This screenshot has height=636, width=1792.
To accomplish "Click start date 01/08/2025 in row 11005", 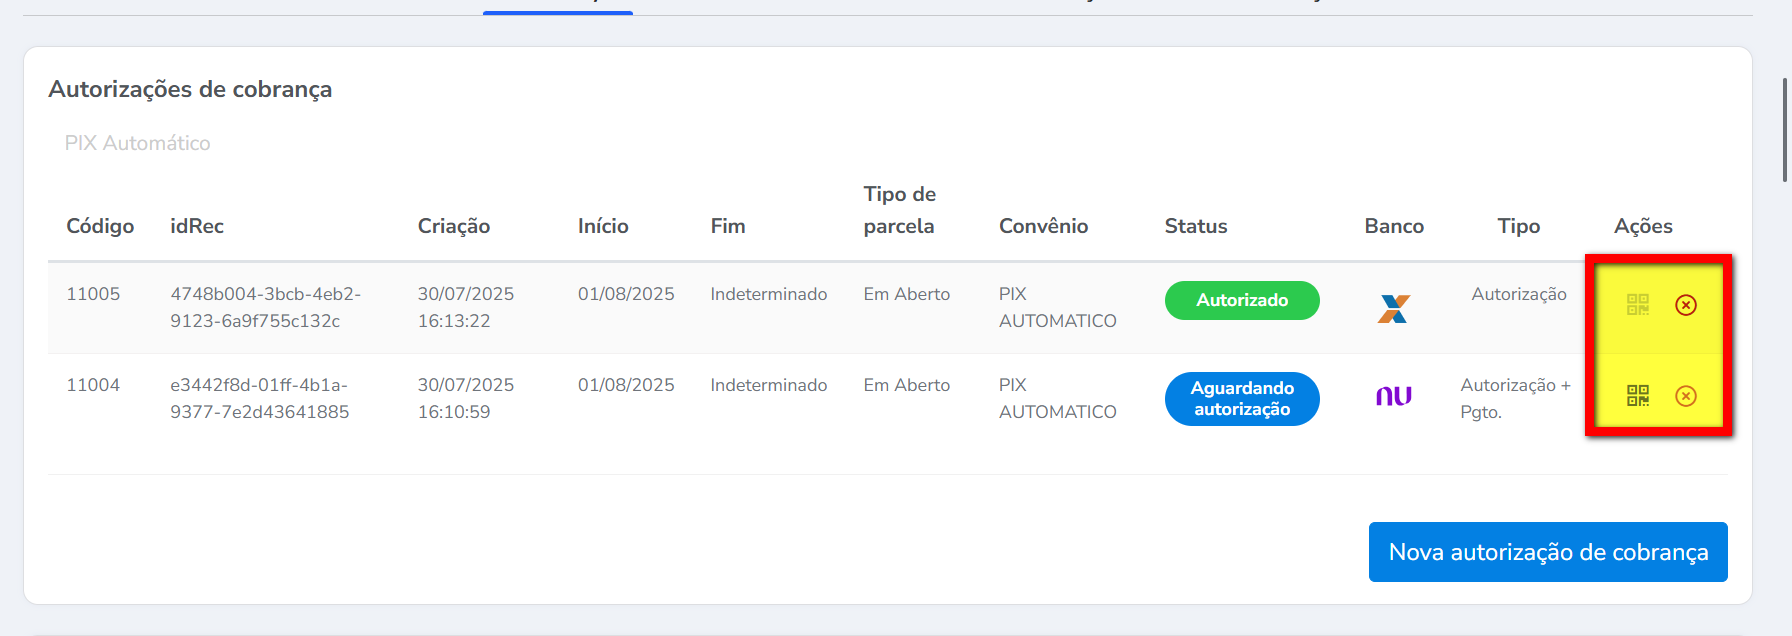I will 626,294.
